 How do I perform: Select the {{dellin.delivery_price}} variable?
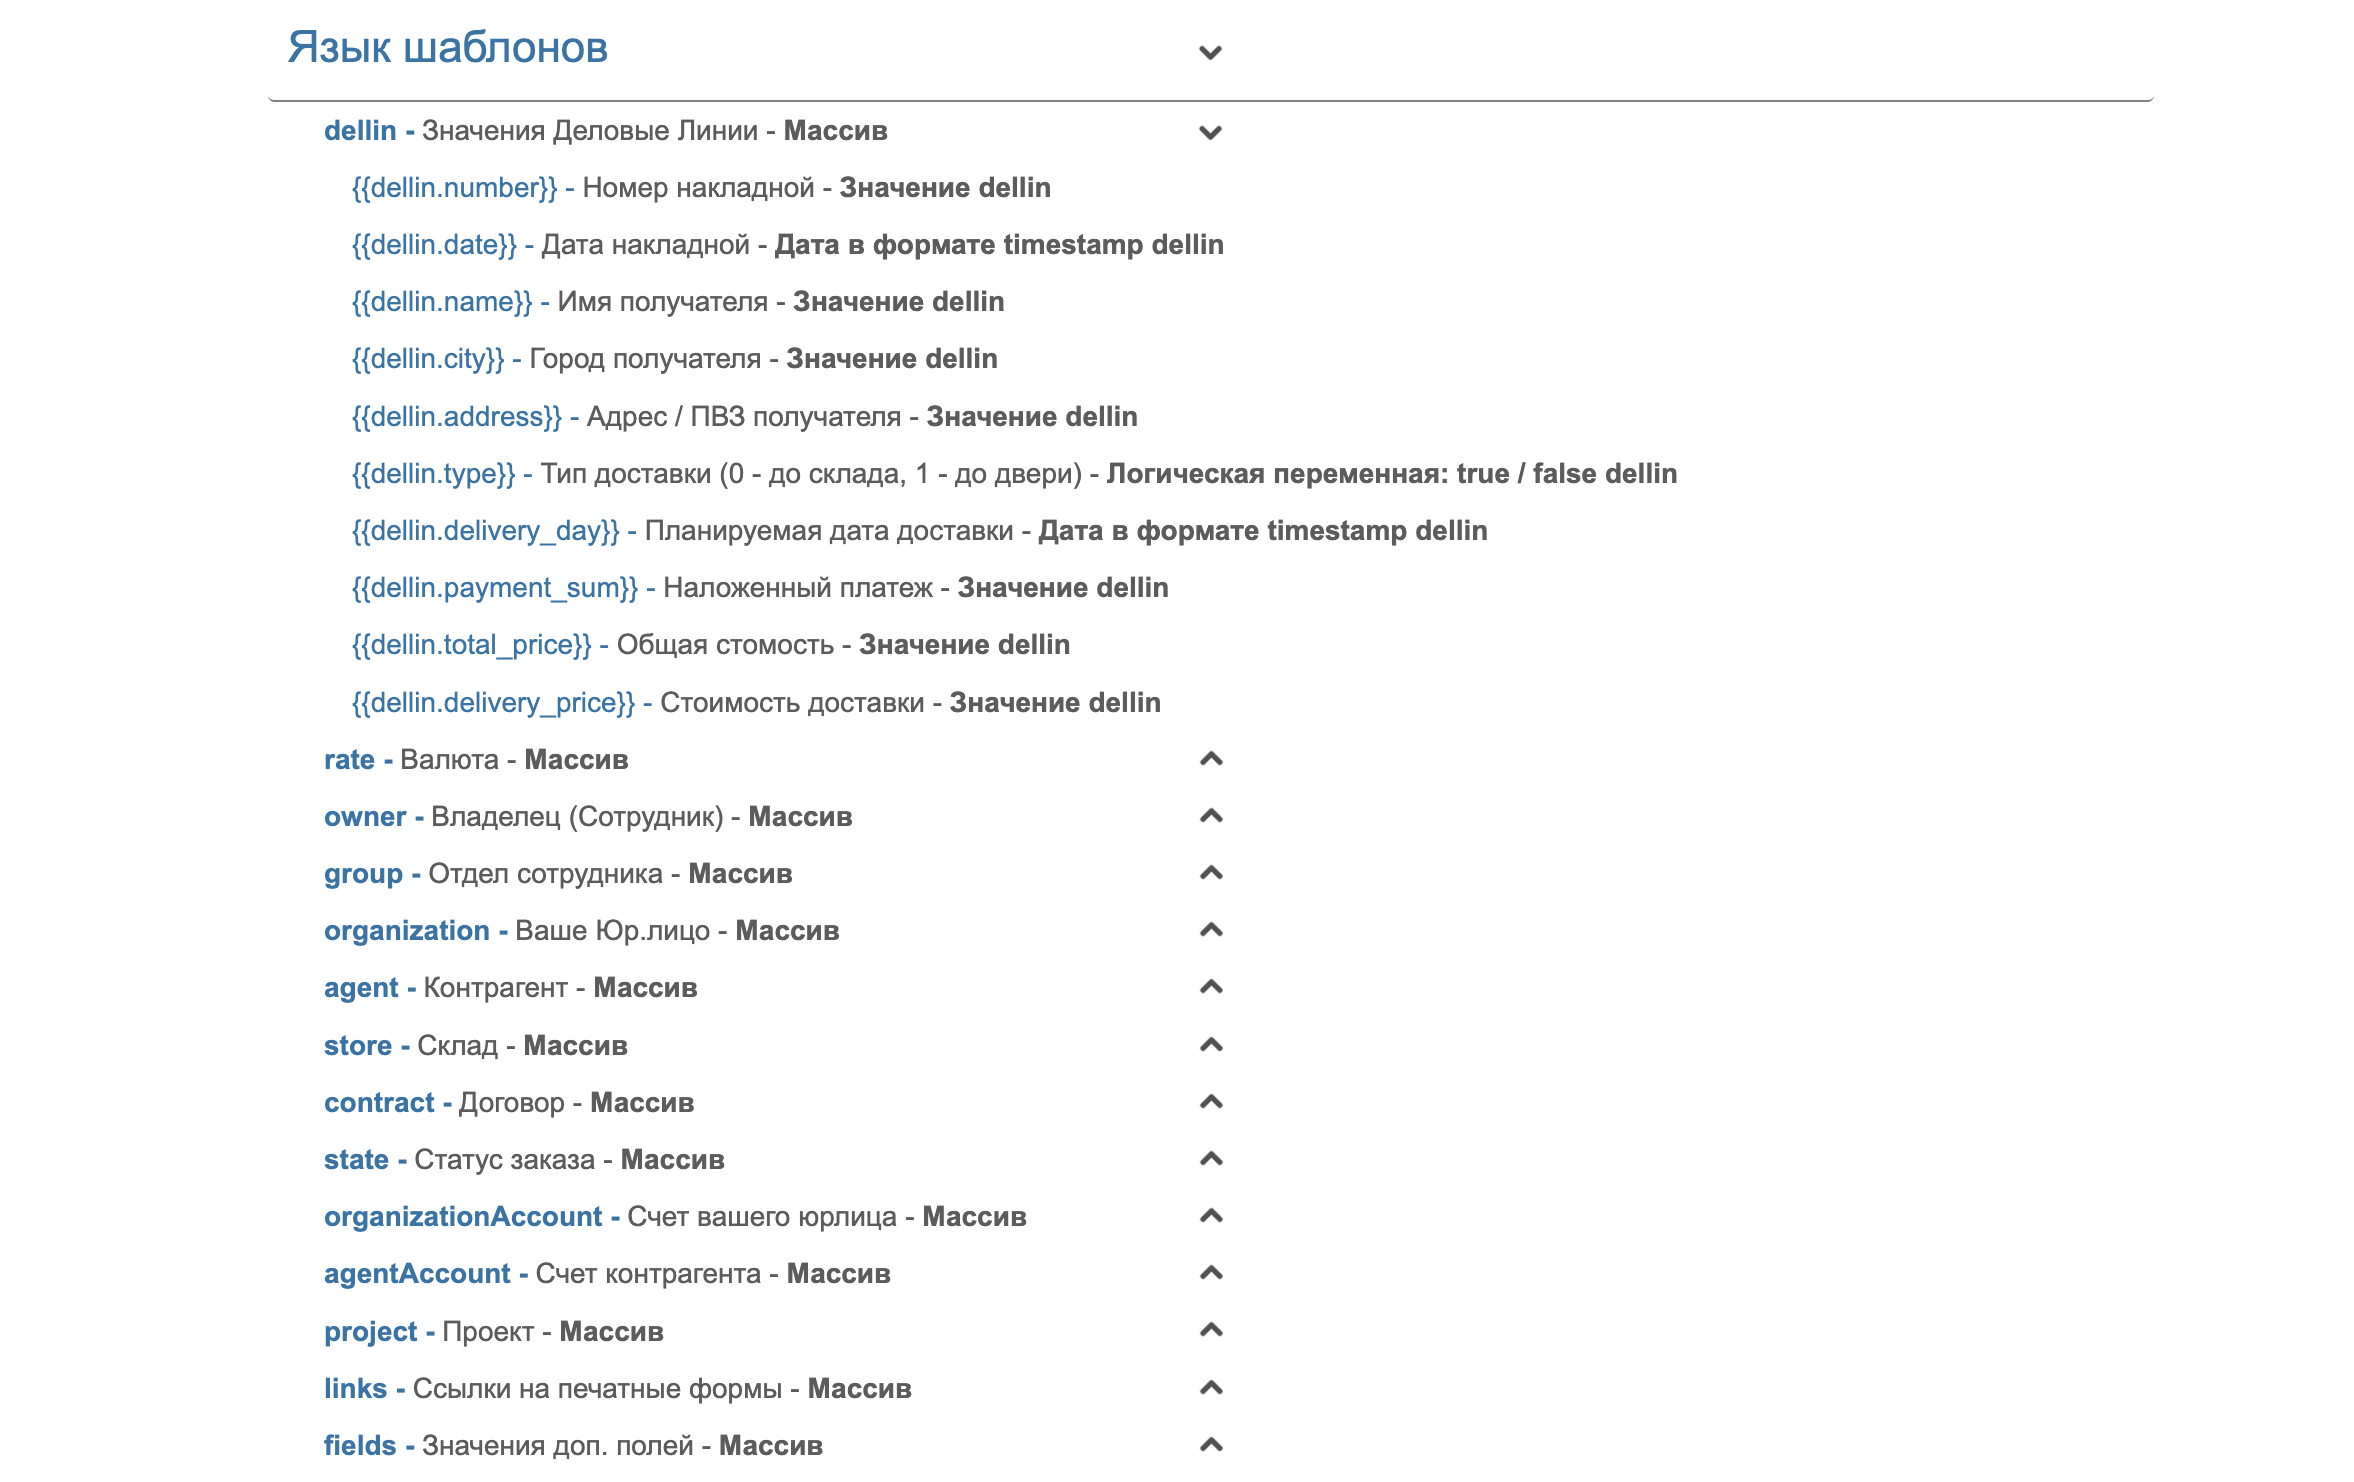pos(493,703)
